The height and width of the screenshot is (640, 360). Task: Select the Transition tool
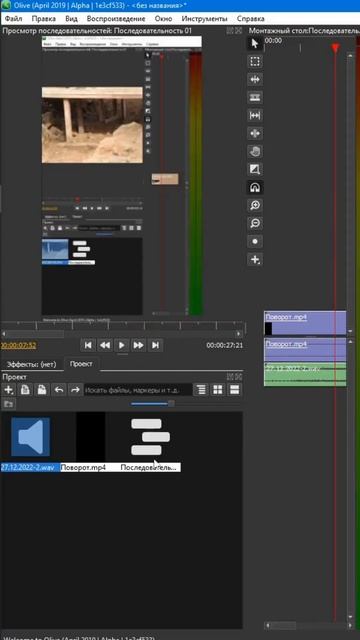click(x=255, y=169)
